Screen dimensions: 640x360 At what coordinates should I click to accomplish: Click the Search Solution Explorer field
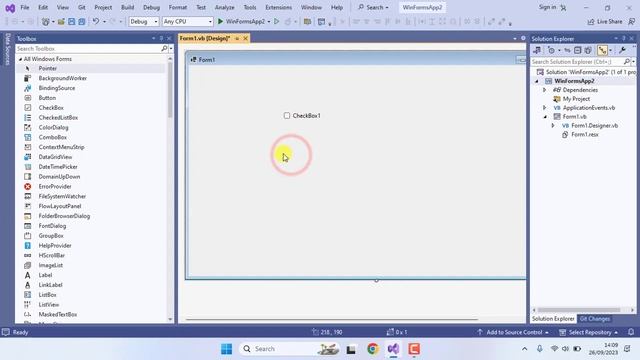577,62
